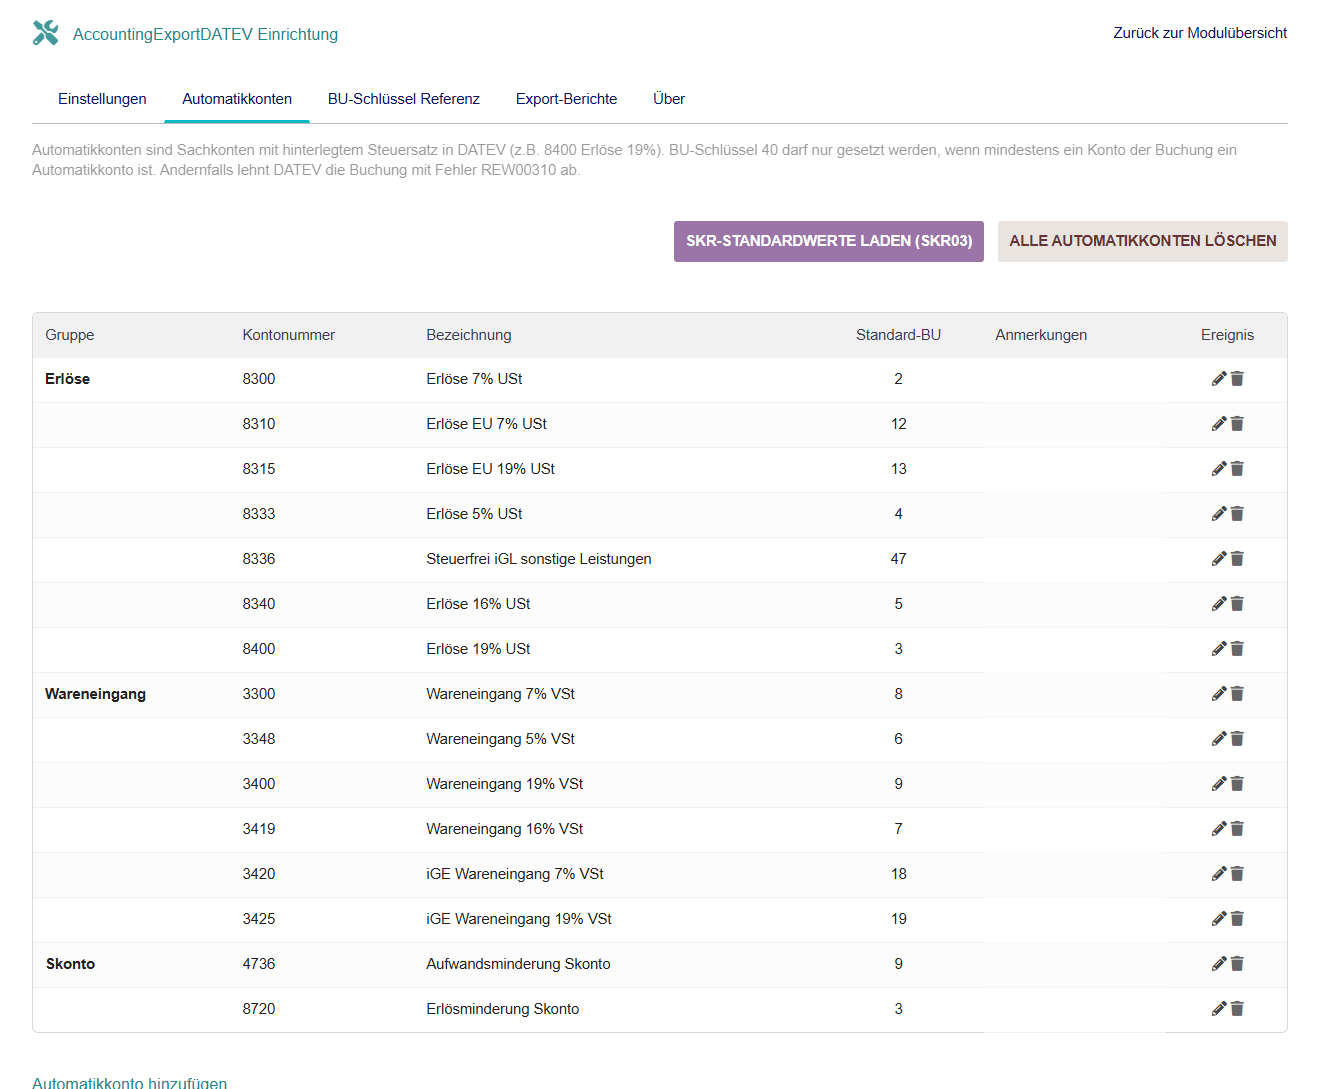Image resolution: width=1320 pixels, height=1089 pixels.
Task: Delete account 8333 Erlöse 5% USt
Action: point(1237,514)
